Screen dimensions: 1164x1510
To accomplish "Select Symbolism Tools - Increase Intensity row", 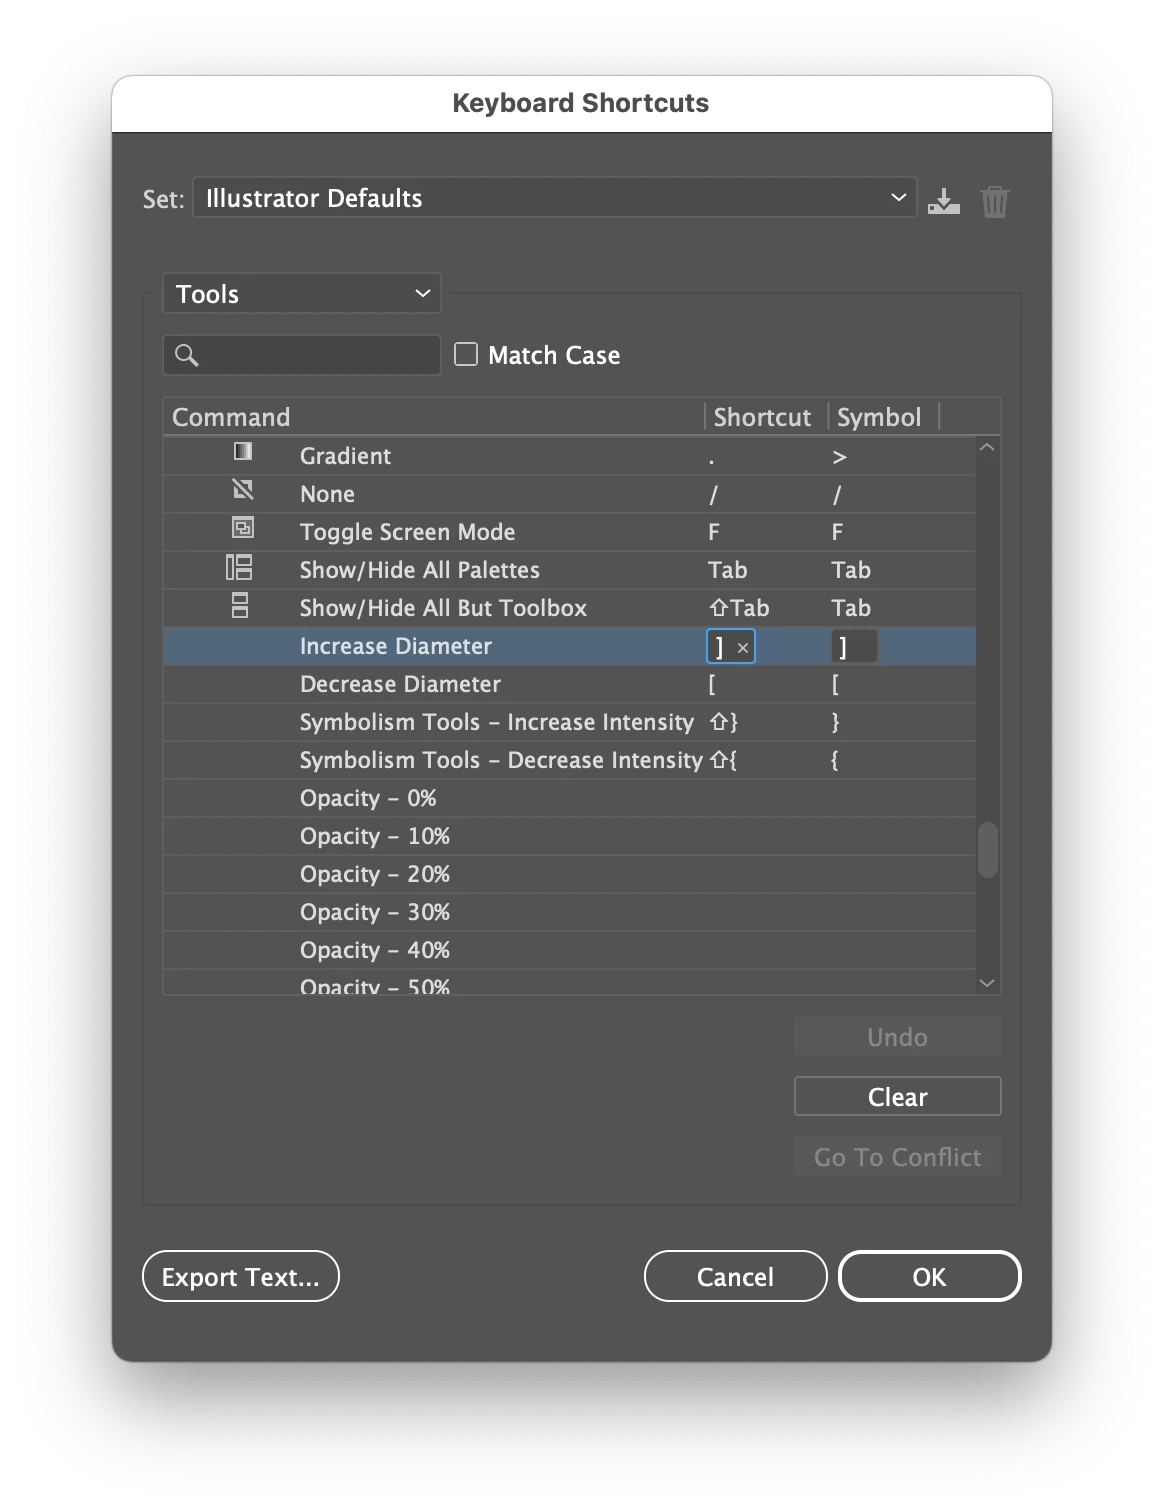I will [570, 722].
